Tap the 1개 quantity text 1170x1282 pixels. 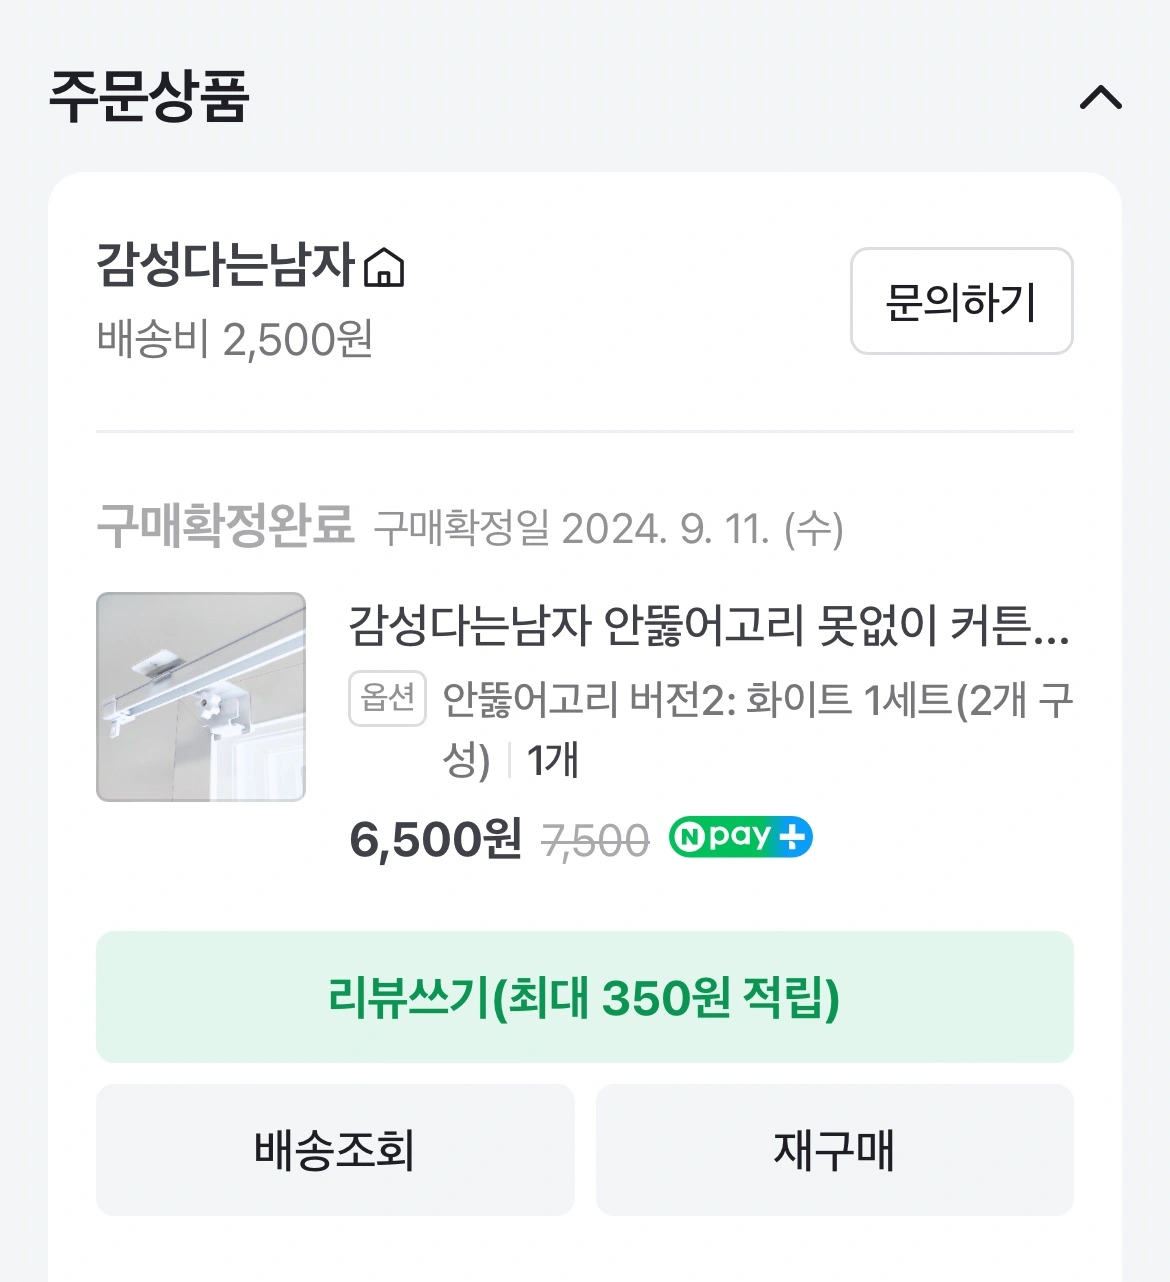click(552, 760)
